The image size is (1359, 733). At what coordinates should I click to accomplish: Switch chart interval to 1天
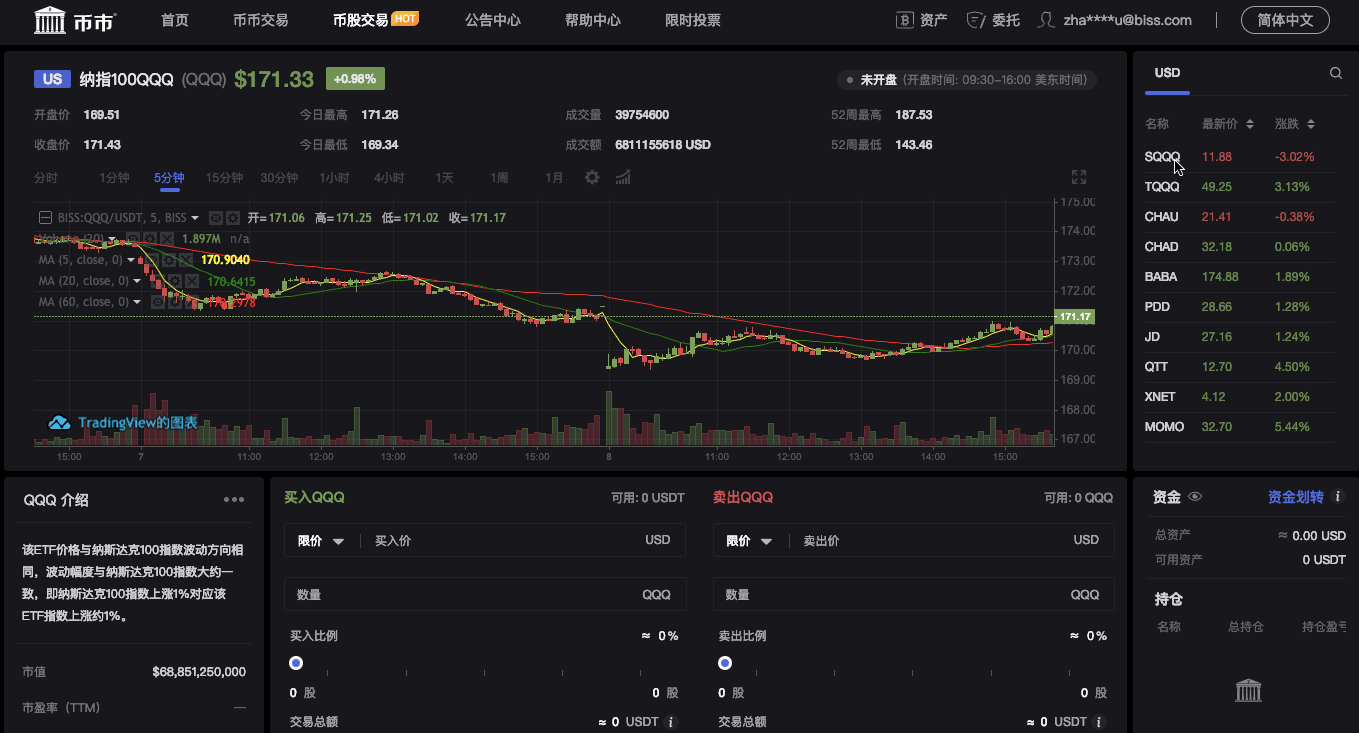tap(444, 178)
